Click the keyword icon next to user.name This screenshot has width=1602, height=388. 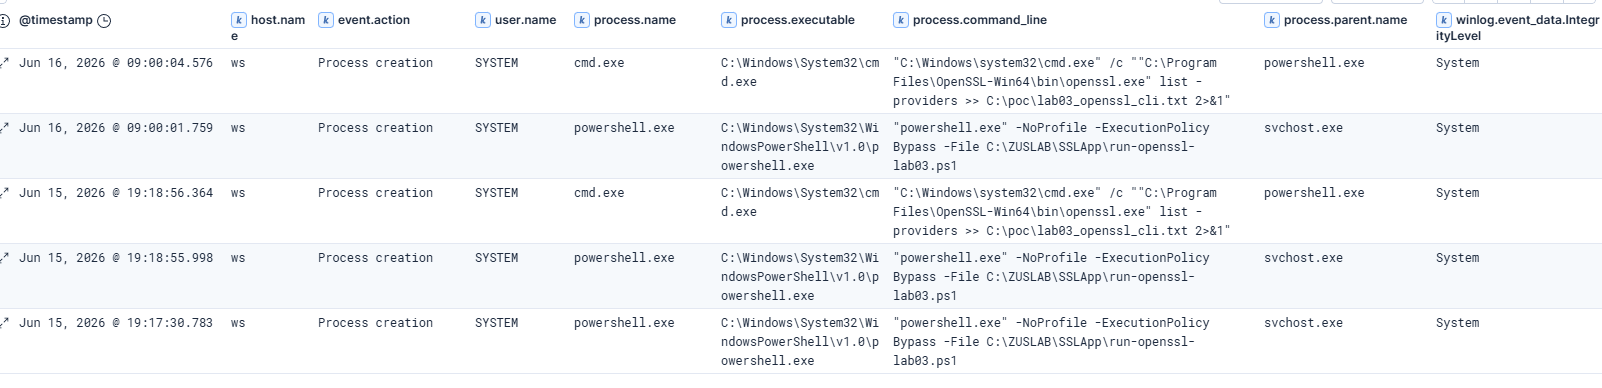coord(483,20)
